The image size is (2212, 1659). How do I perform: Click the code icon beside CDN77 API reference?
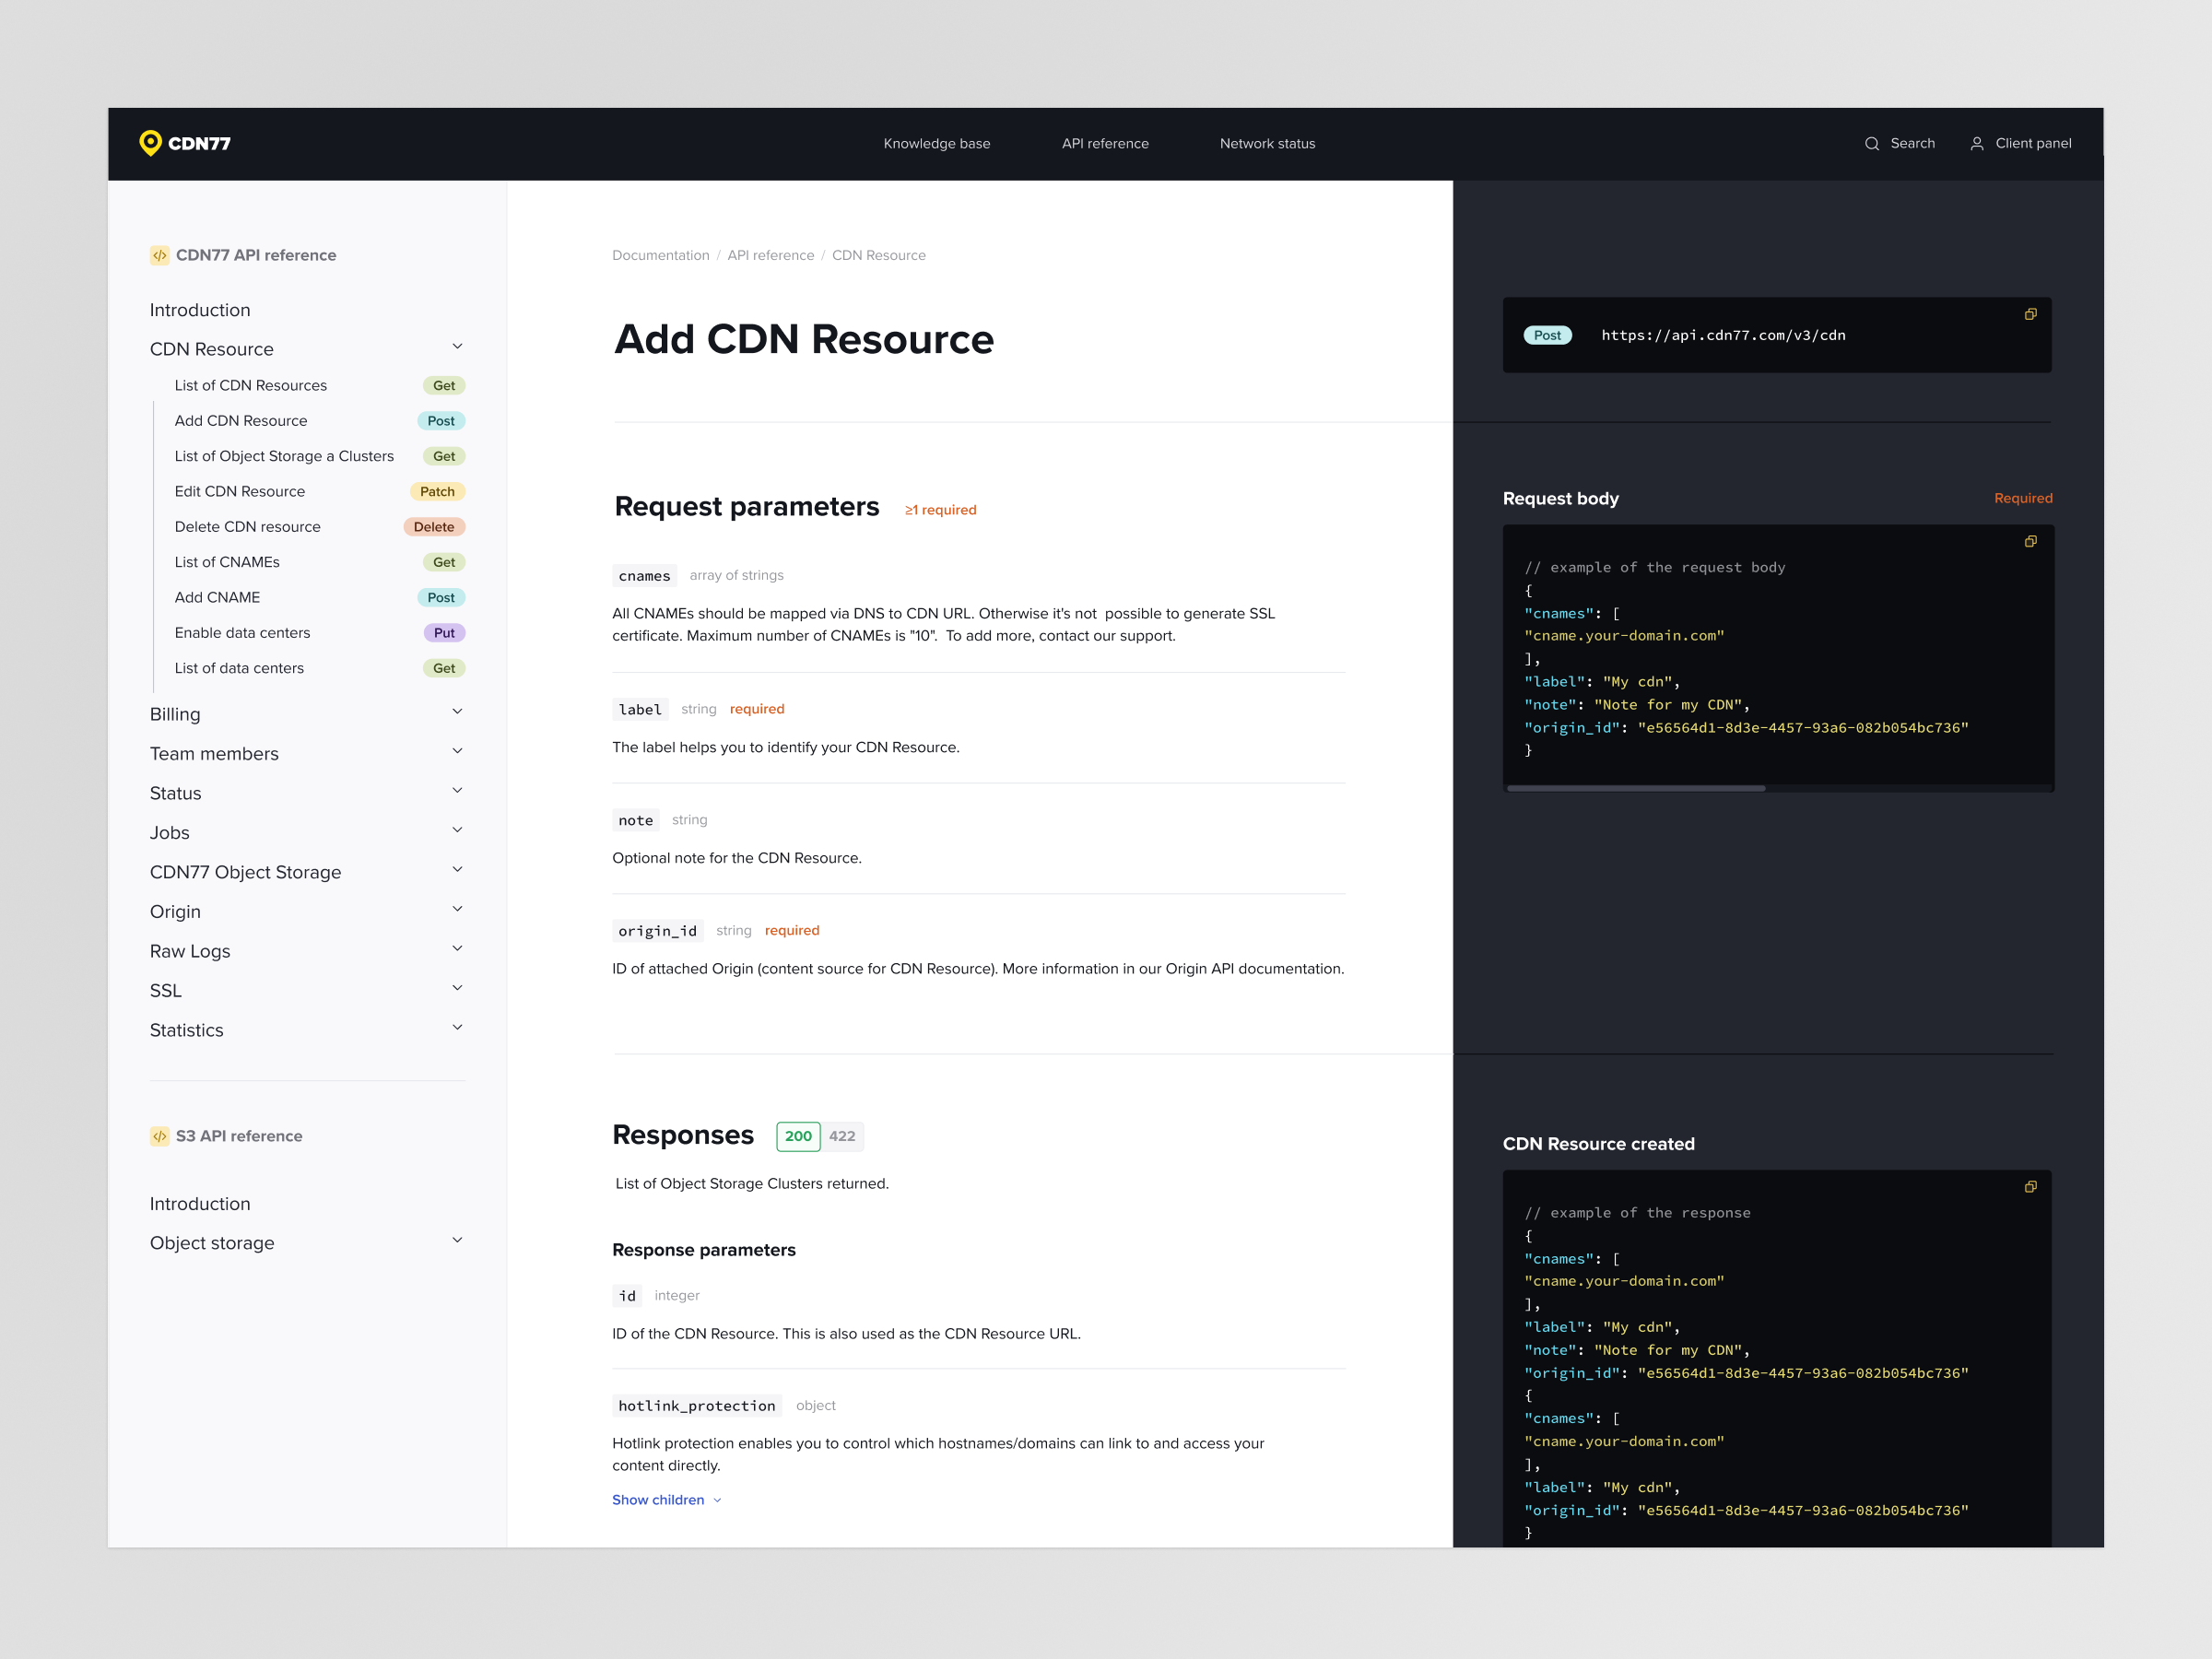coord(160,255)
